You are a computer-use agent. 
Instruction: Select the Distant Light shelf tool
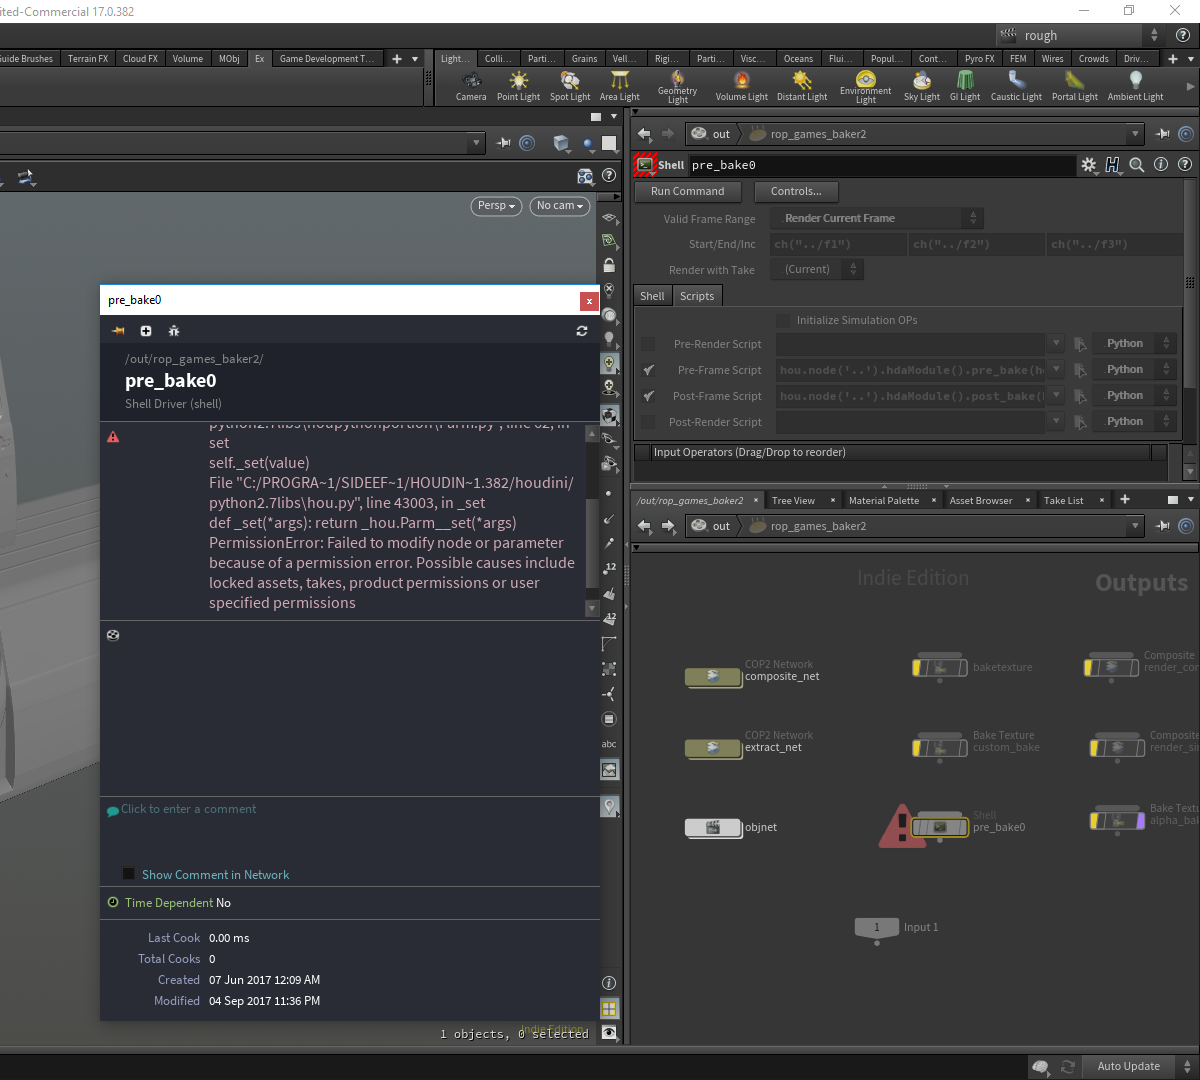coord(802,86)
